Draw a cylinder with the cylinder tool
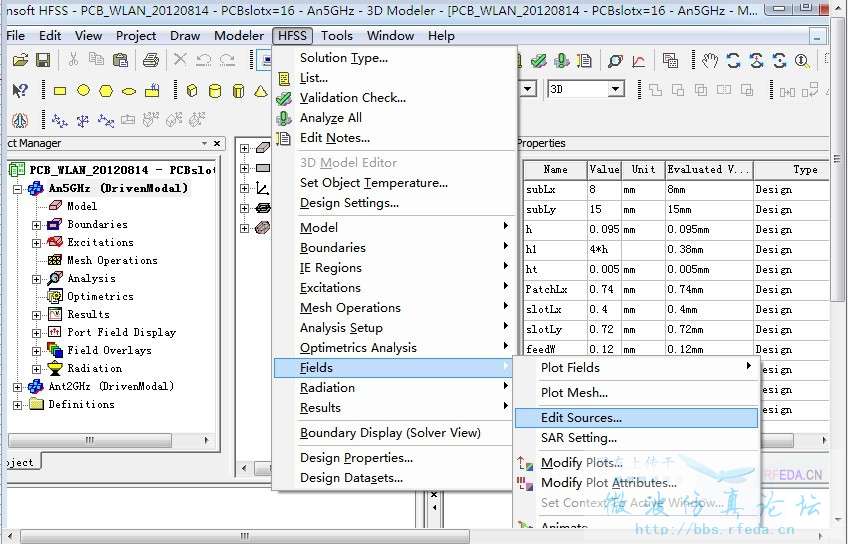The height and width of the screenshot is (544, 848). click(x=215, y=91)
